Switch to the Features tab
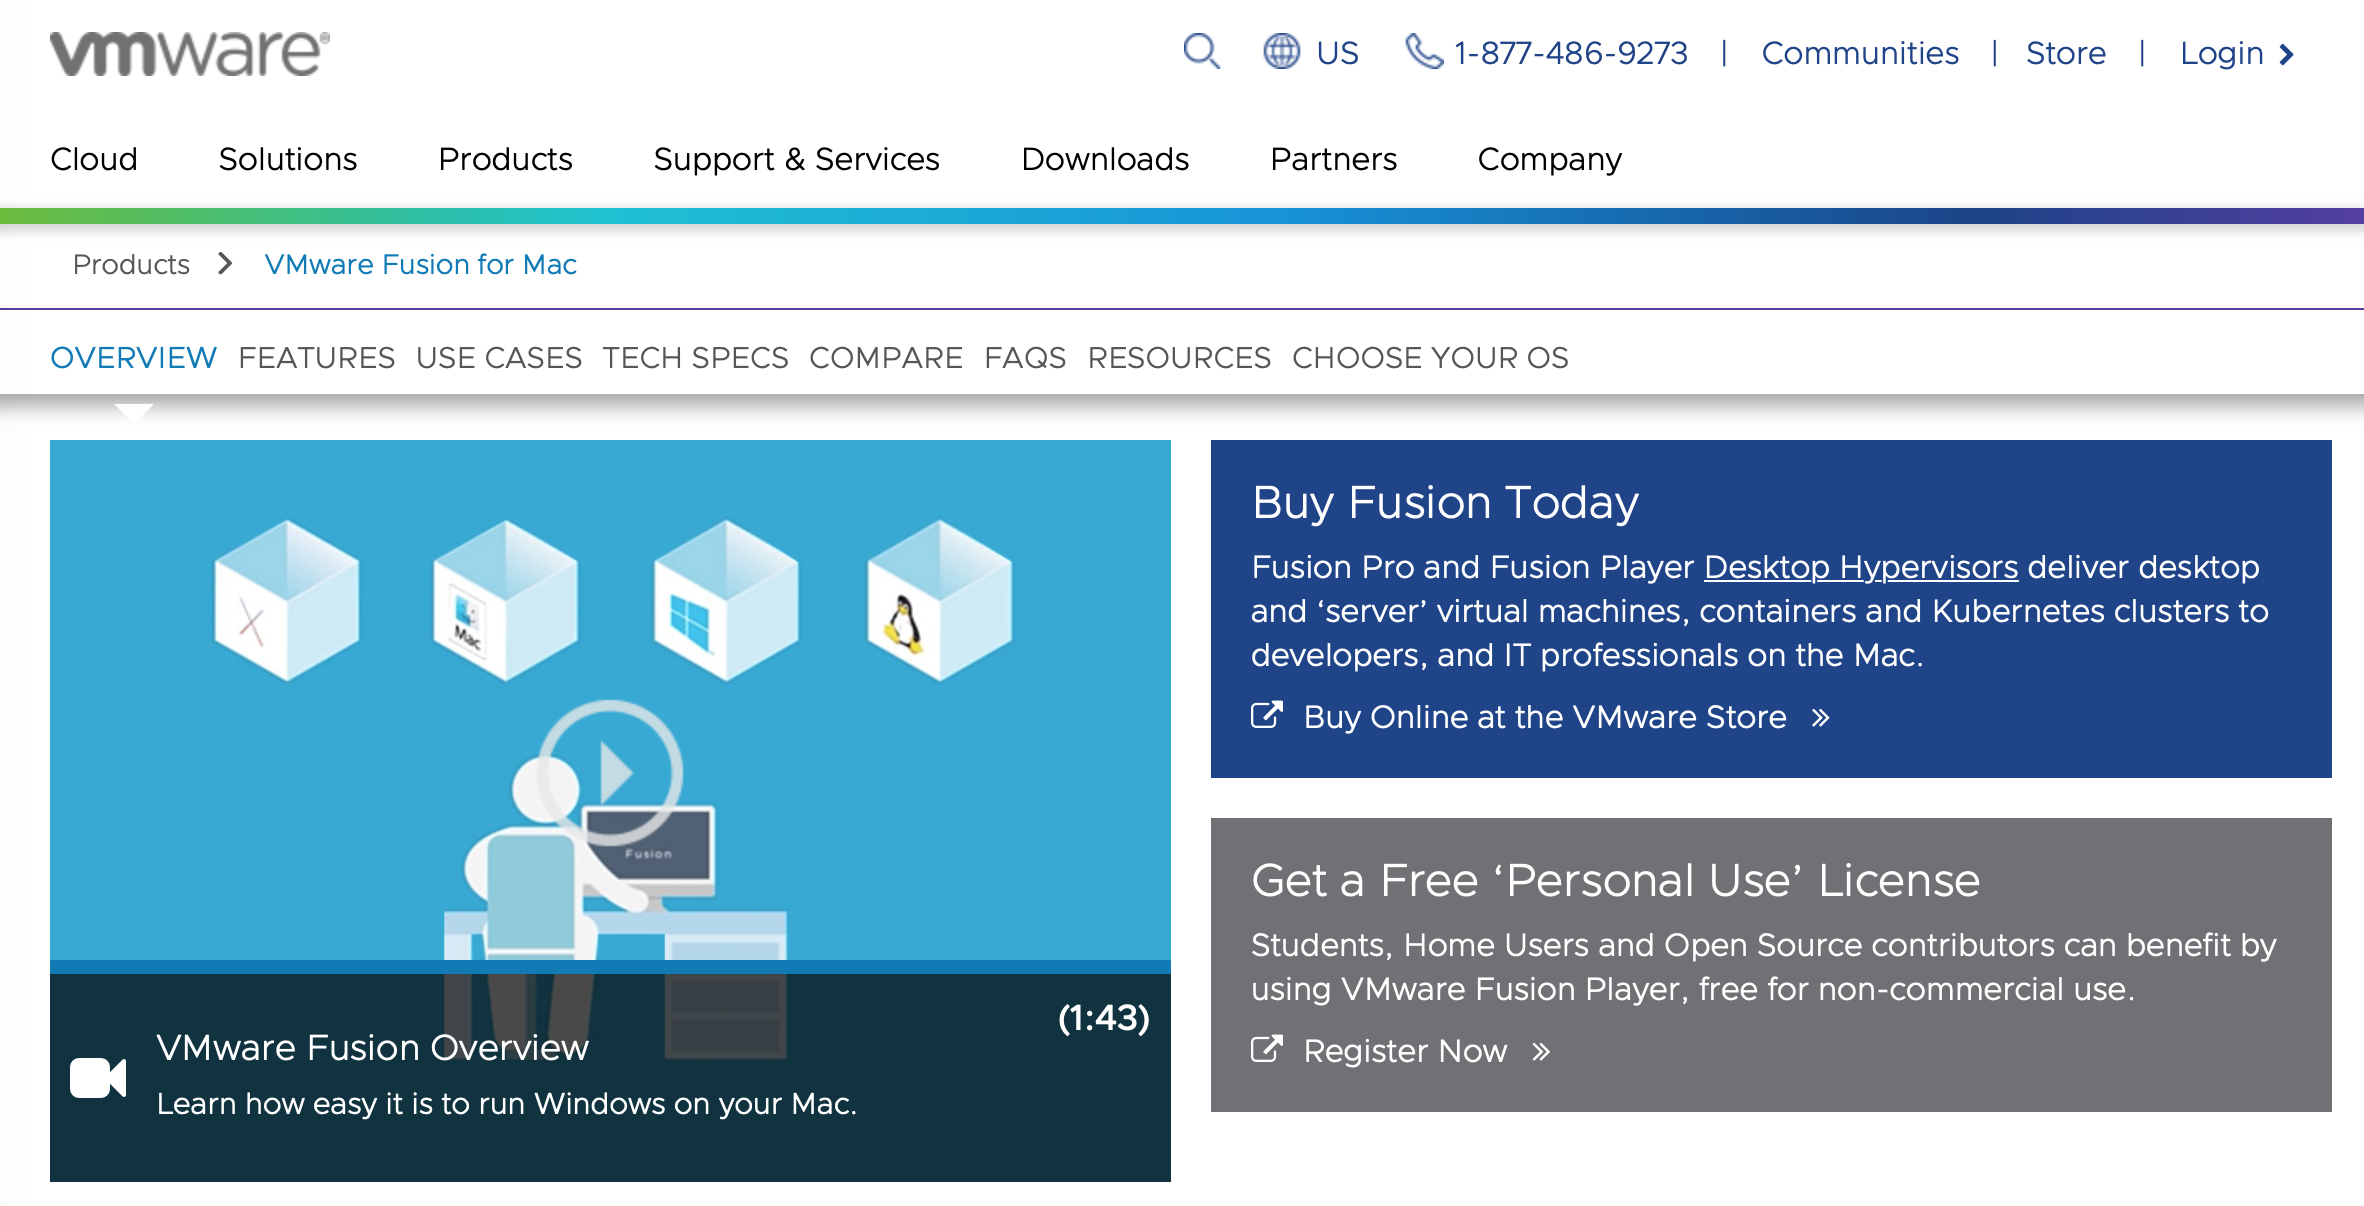 point(317,357)
